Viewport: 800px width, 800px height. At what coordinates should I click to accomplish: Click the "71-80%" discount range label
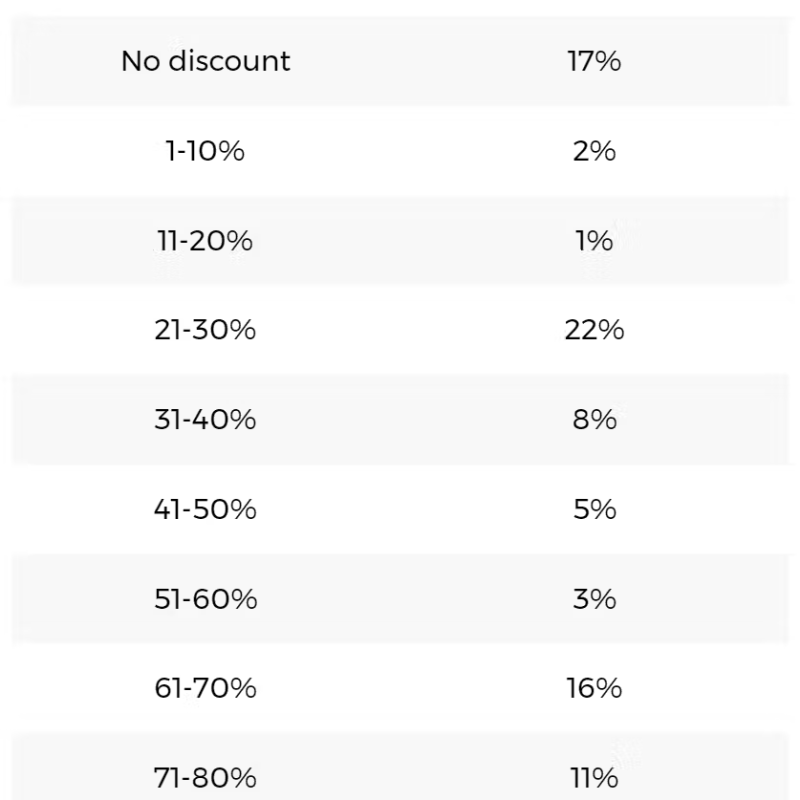point(206,777)
